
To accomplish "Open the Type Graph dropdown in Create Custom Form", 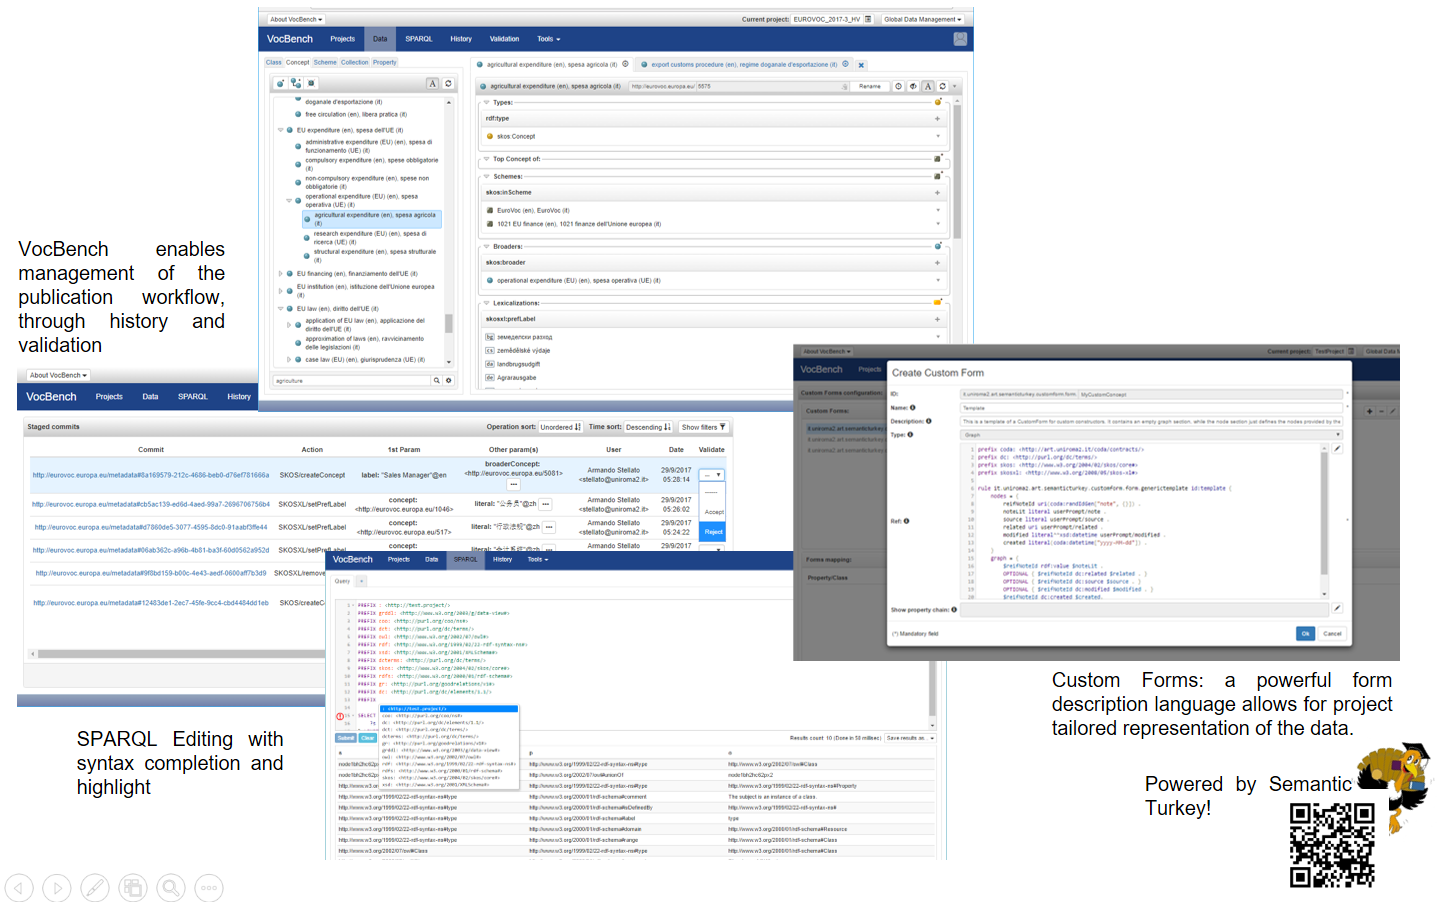I will 1150,435.
